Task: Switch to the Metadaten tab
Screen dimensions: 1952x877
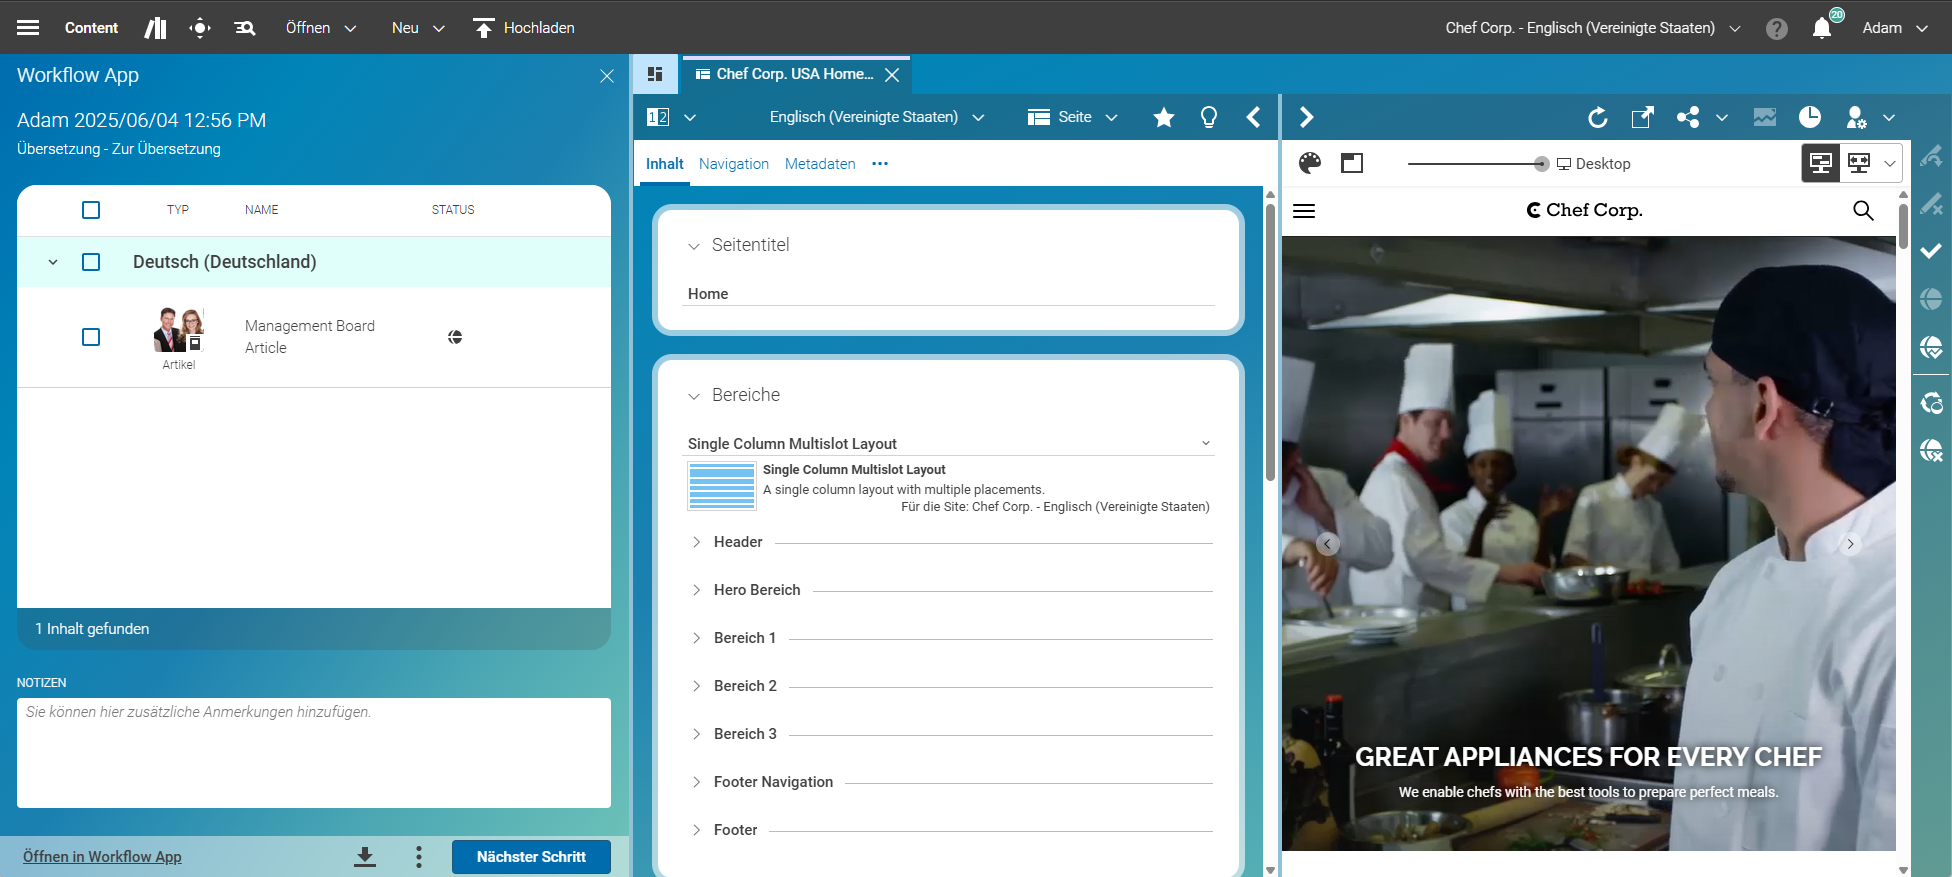Action: 819,164
